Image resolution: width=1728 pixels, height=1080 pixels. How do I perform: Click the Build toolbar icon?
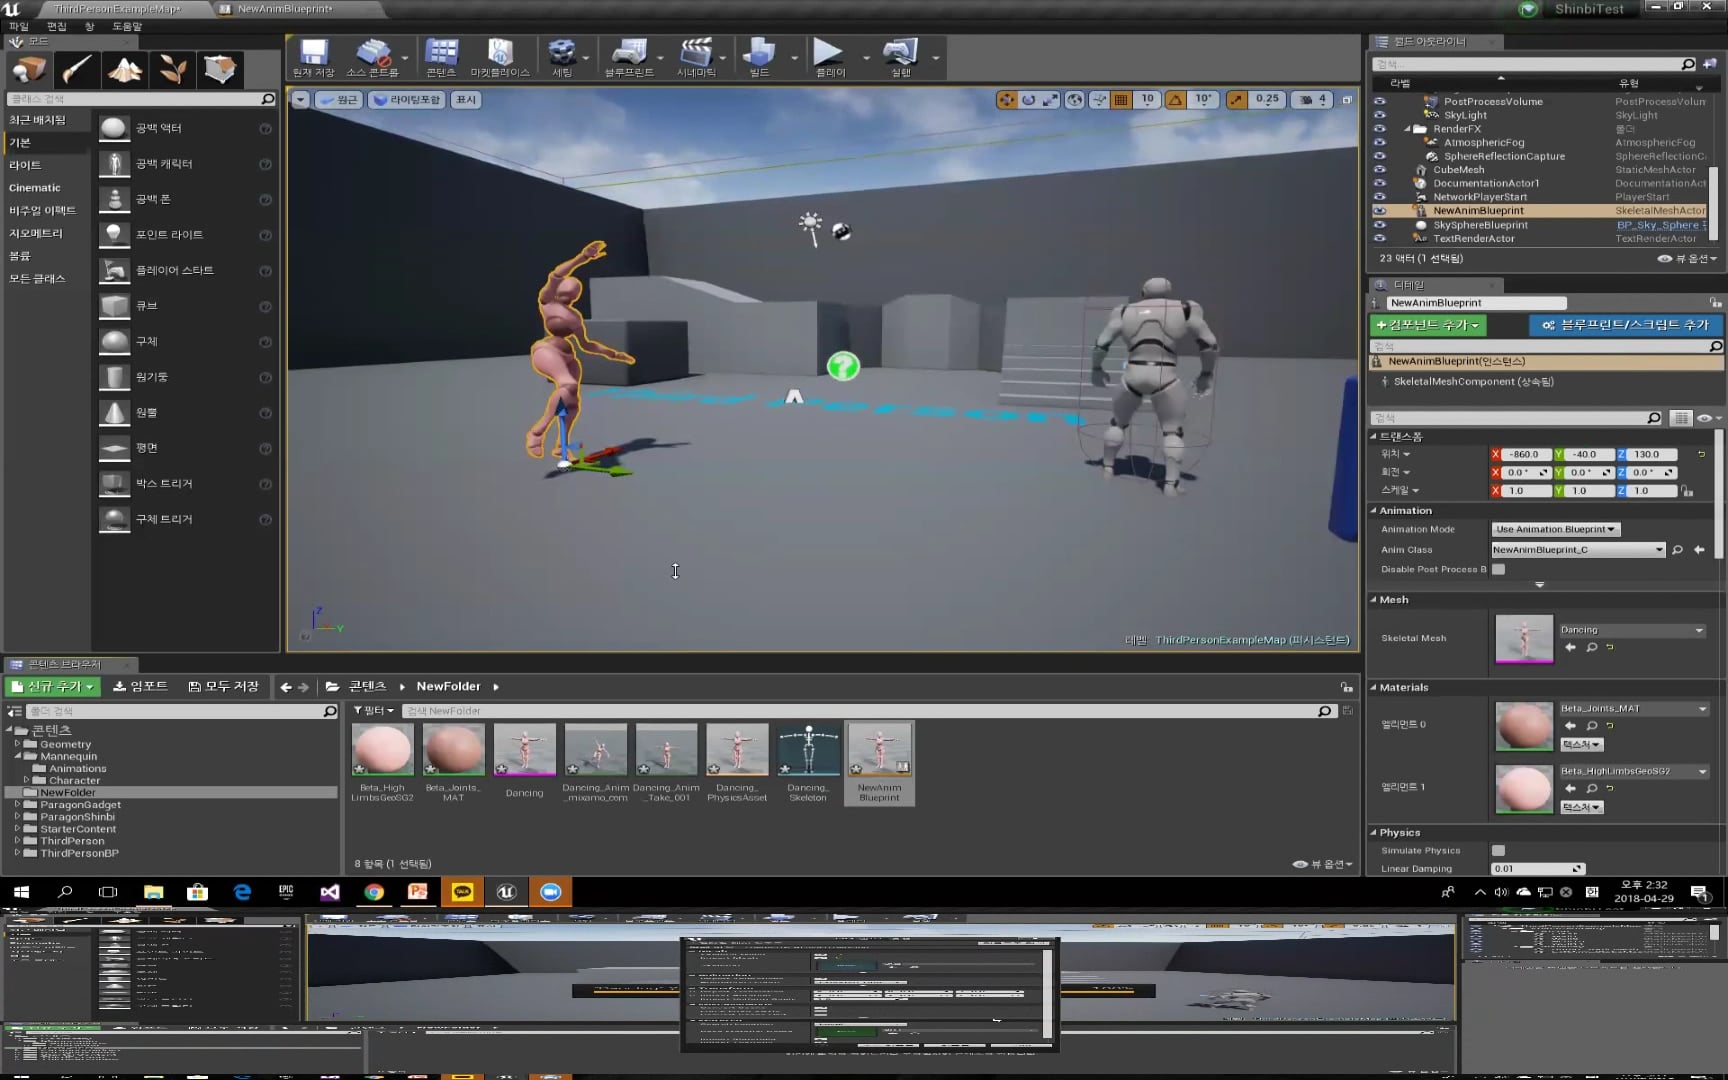[x=759, y=57]
